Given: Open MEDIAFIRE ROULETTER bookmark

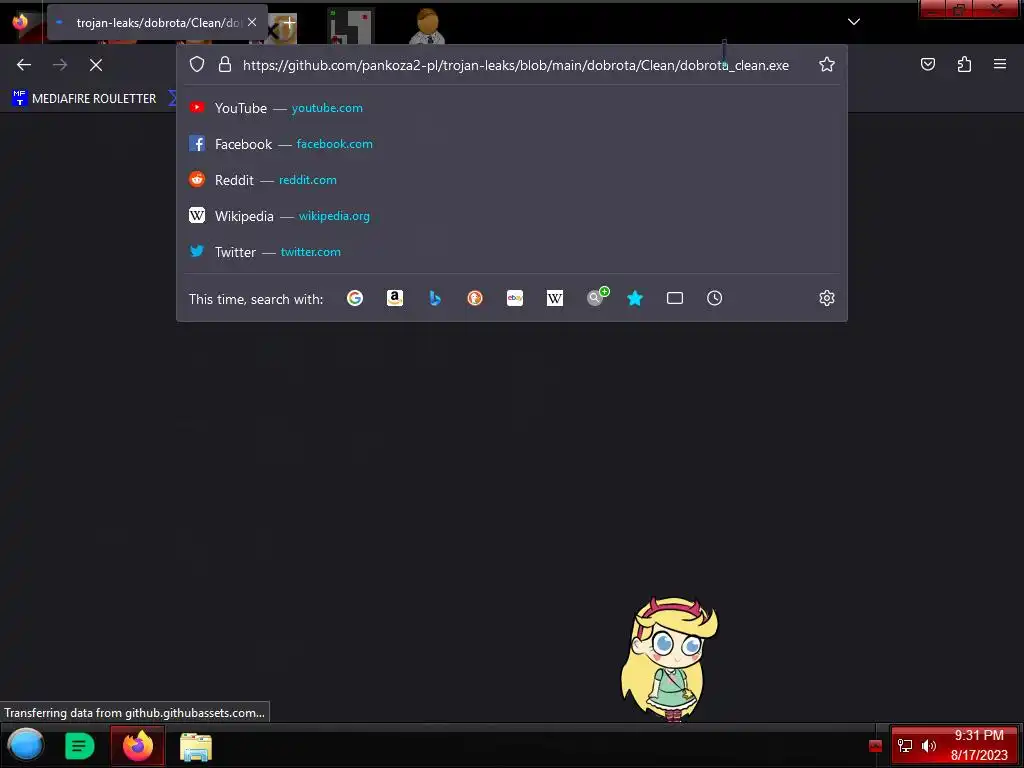Looking at the screenshot, I should pos(84,99).
